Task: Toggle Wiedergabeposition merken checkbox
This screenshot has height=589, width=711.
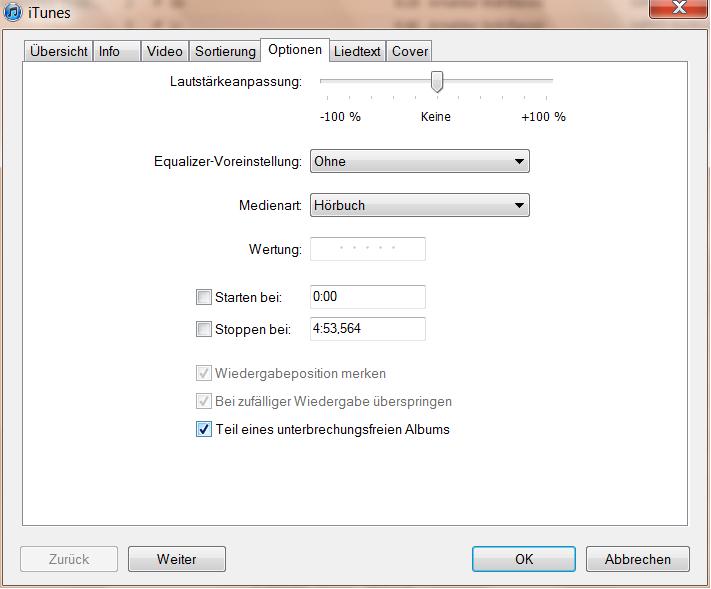Action: point(204,373)
